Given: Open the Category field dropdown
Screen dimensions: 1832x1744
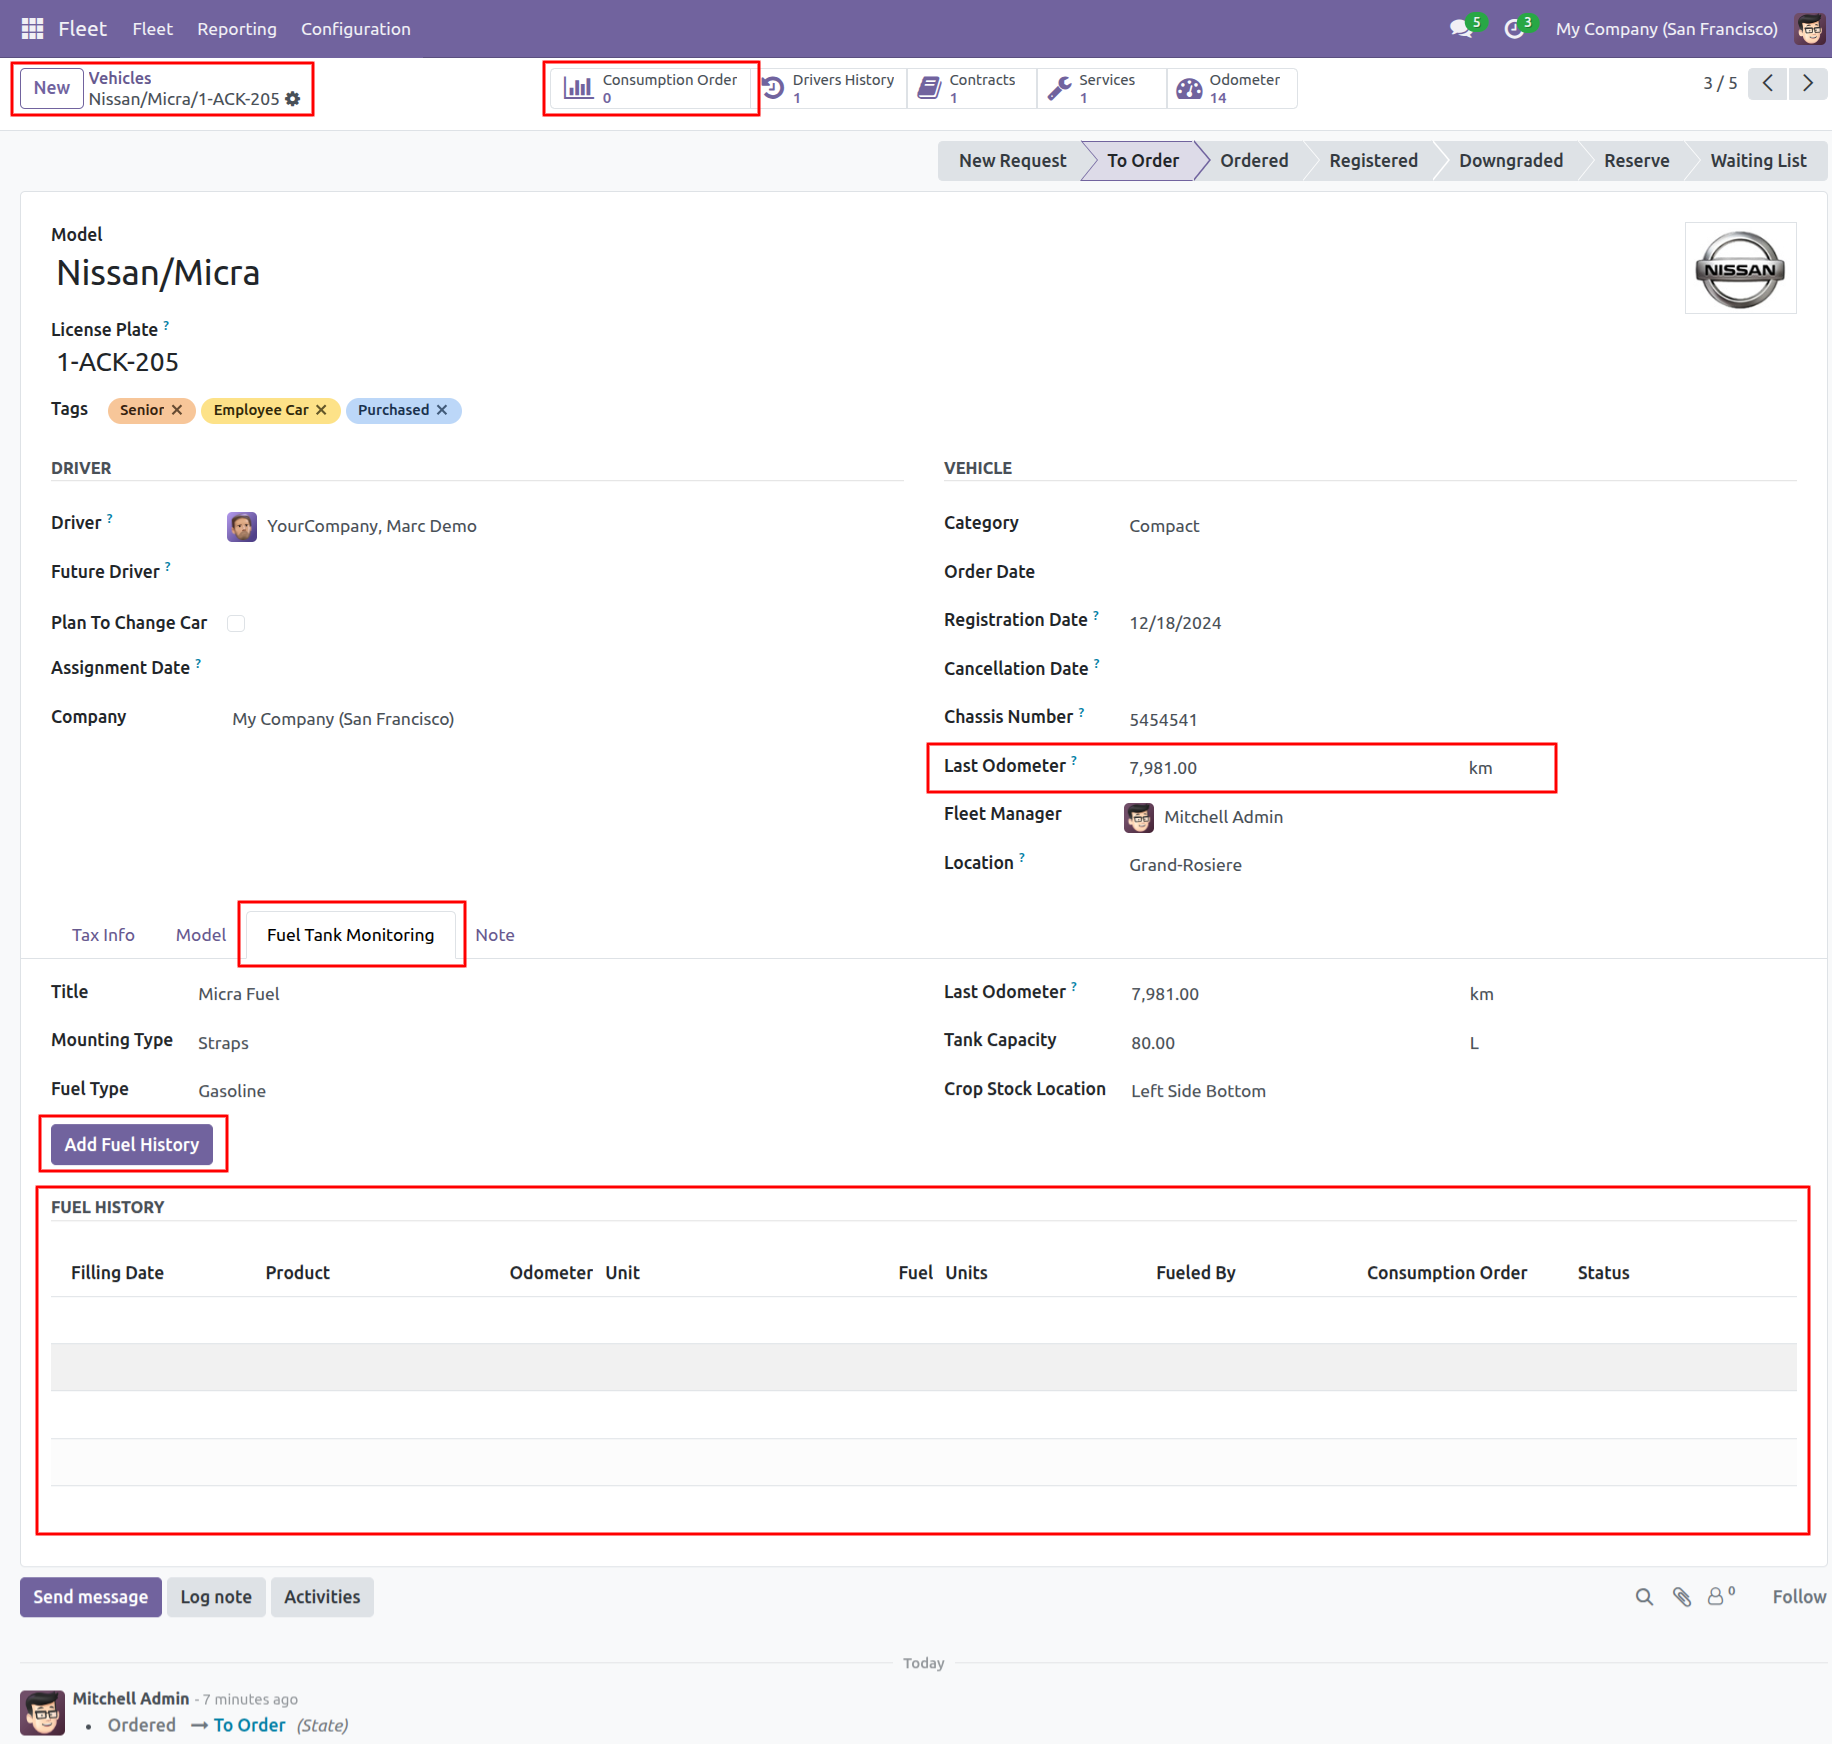Looking at the screenshot, I should tap(1462, 526).
